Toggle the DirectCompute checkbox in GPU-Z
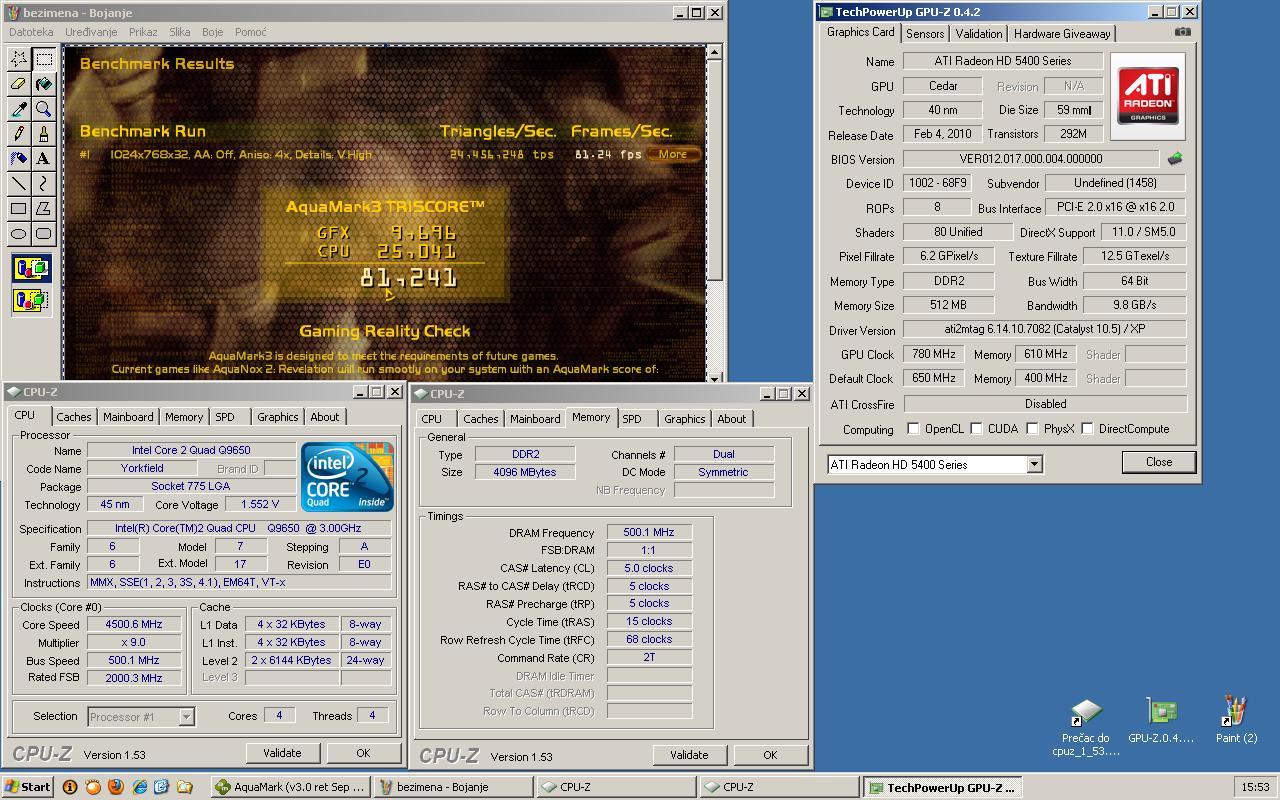Viewport: 1280px width, 800px height. [x=1087, y=429]
